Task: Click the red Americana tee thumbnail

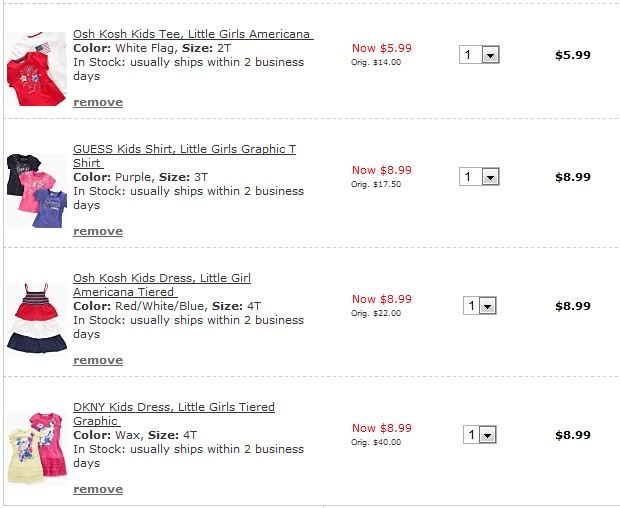Action: point(36,69)
